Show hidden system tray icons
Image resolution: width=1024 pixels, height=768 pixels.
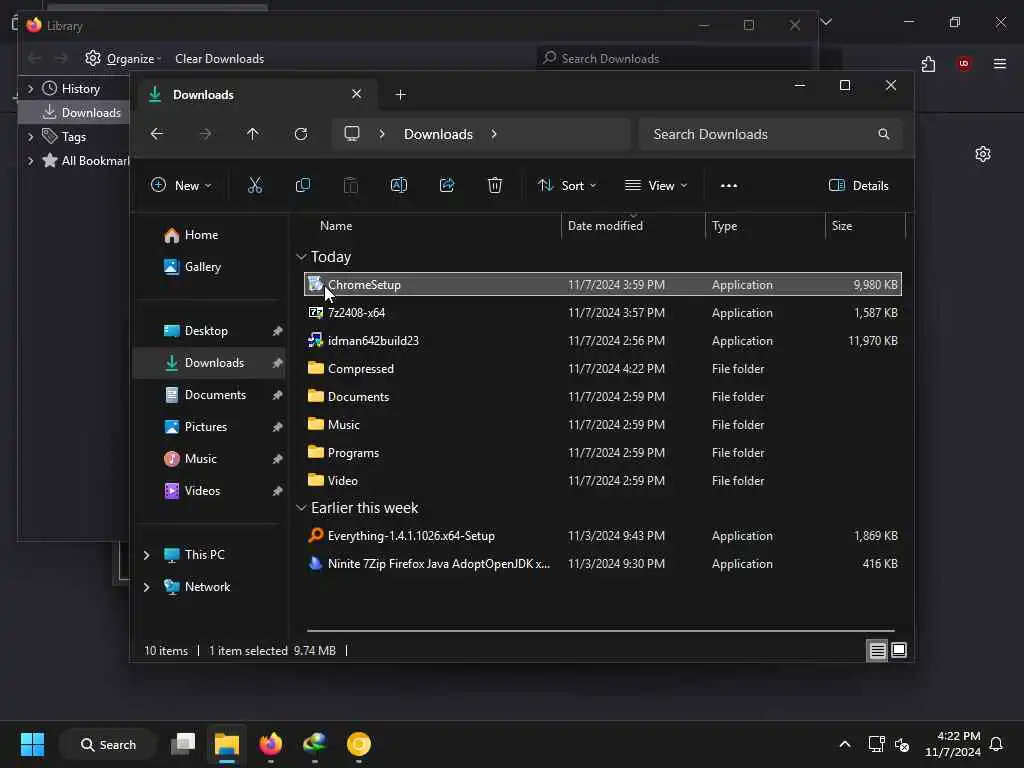[844, 744]
